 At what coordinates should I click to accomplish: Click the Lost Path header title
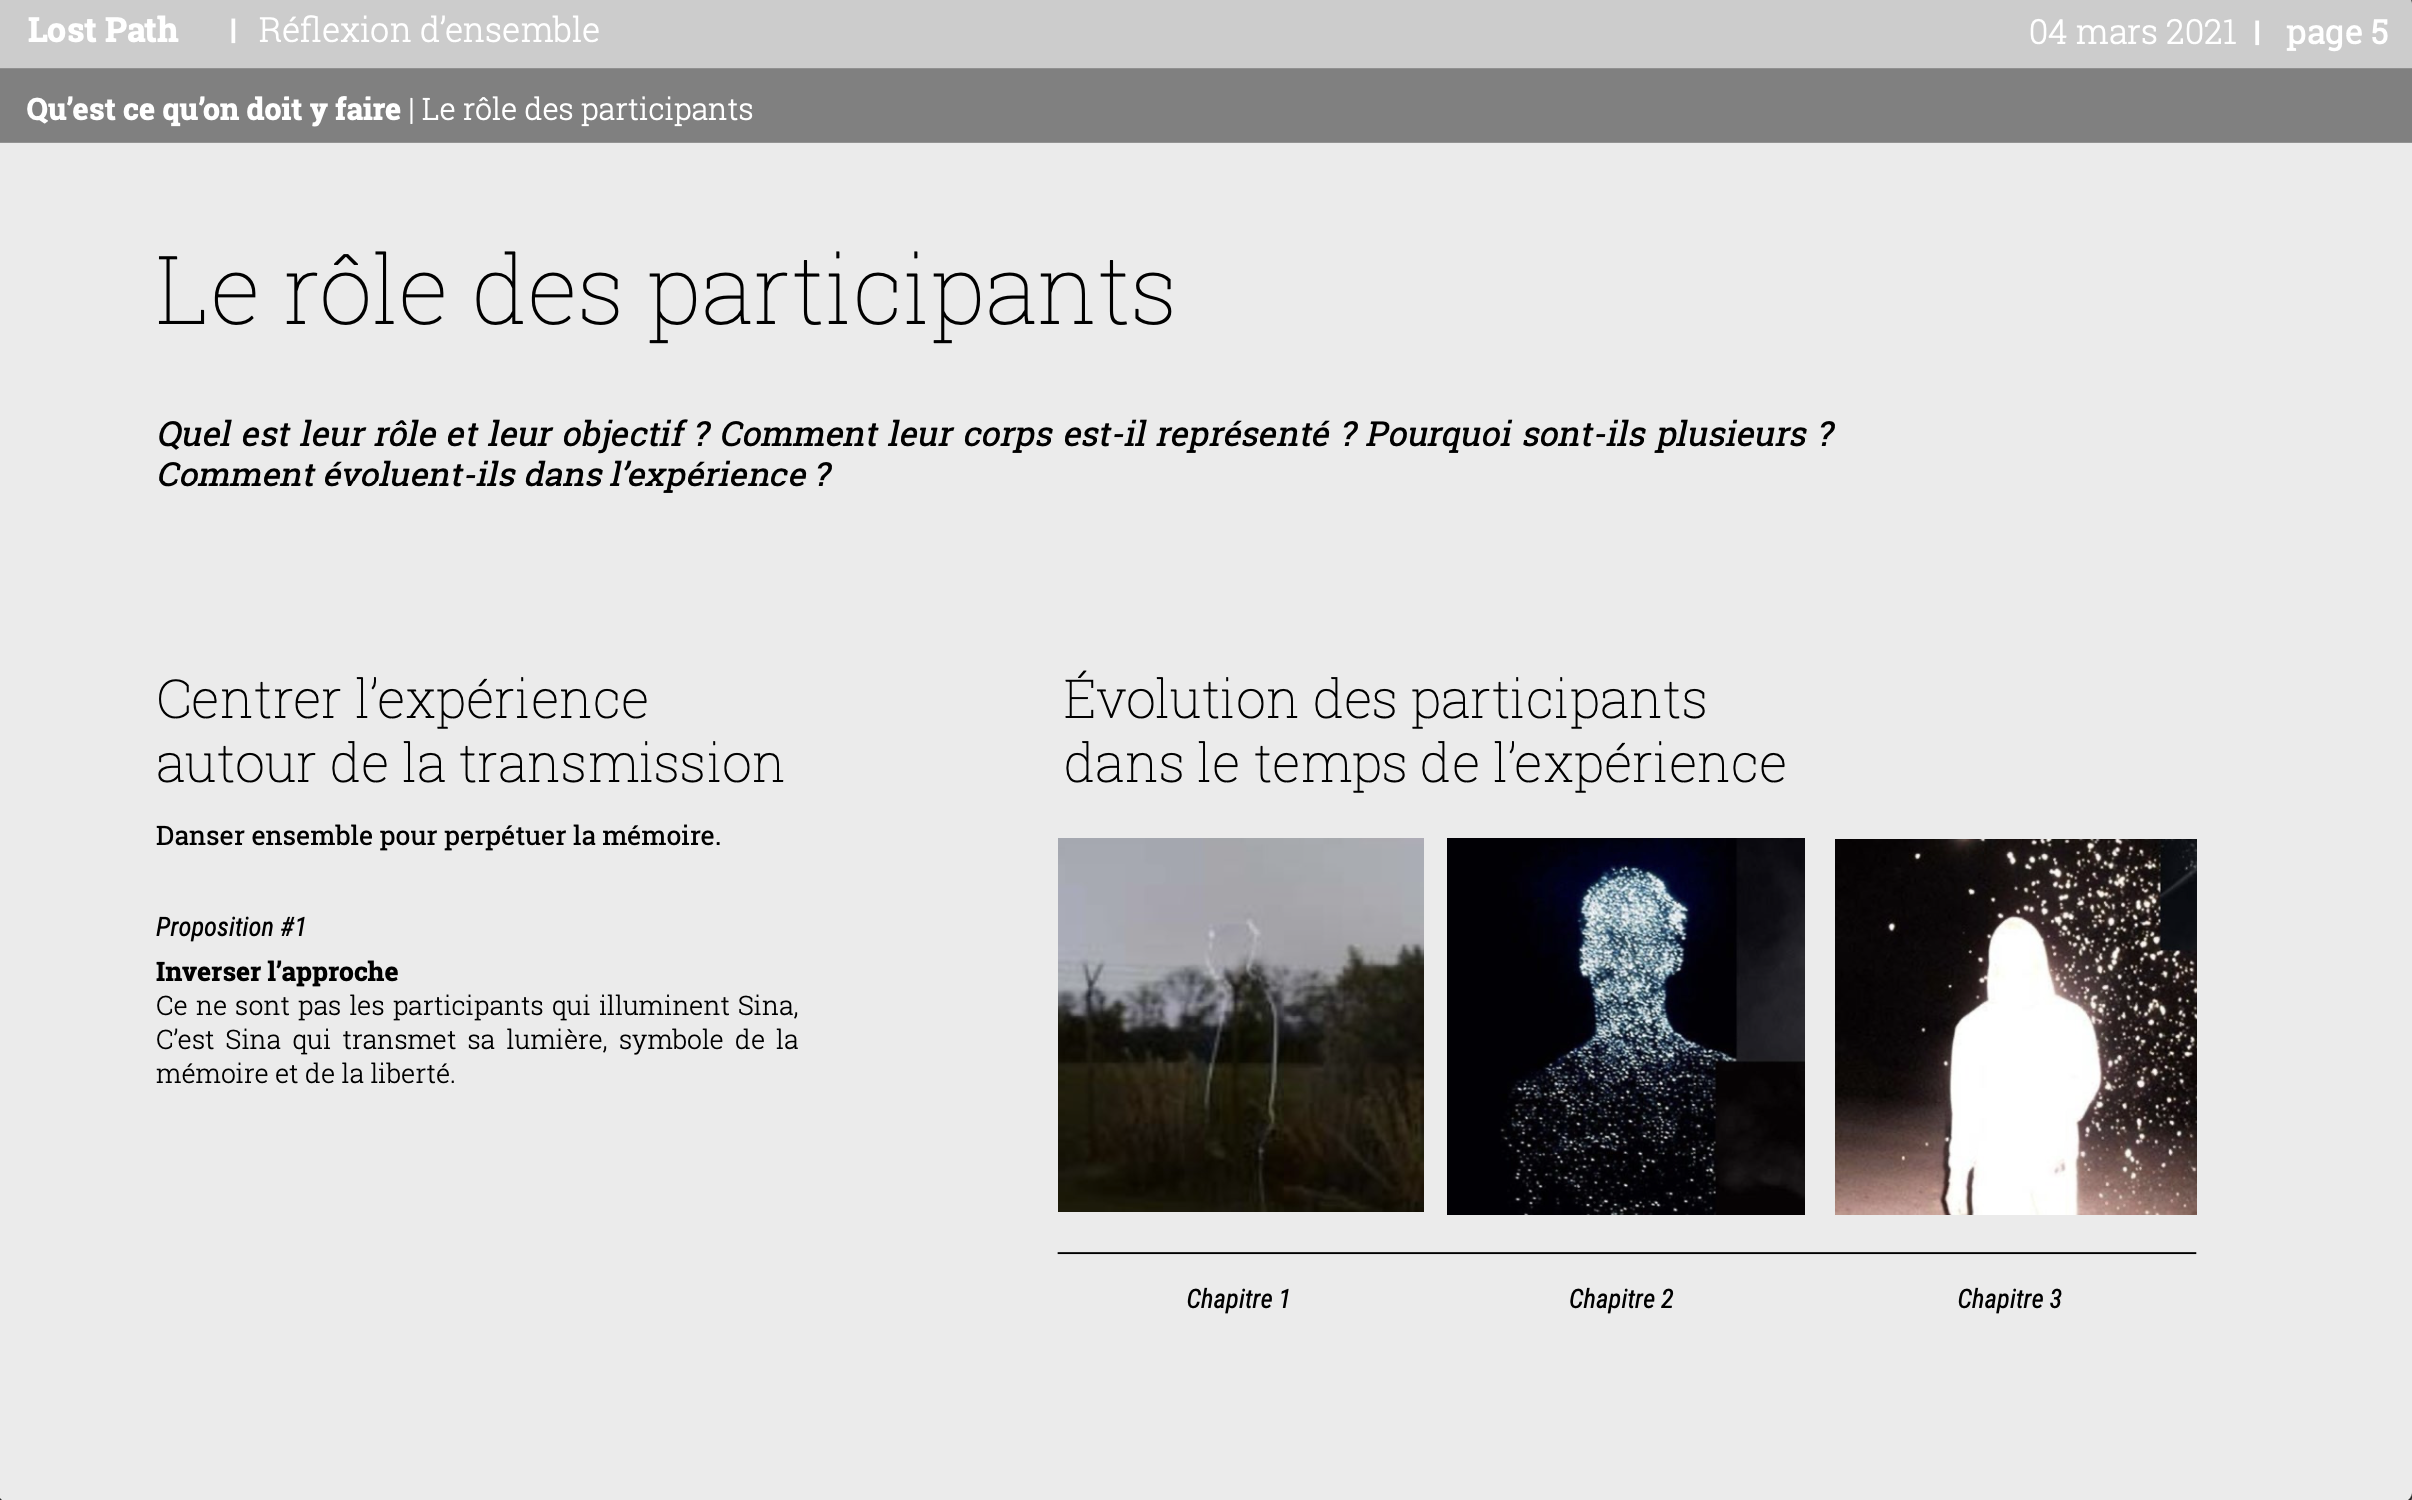[x=103, y=31]
